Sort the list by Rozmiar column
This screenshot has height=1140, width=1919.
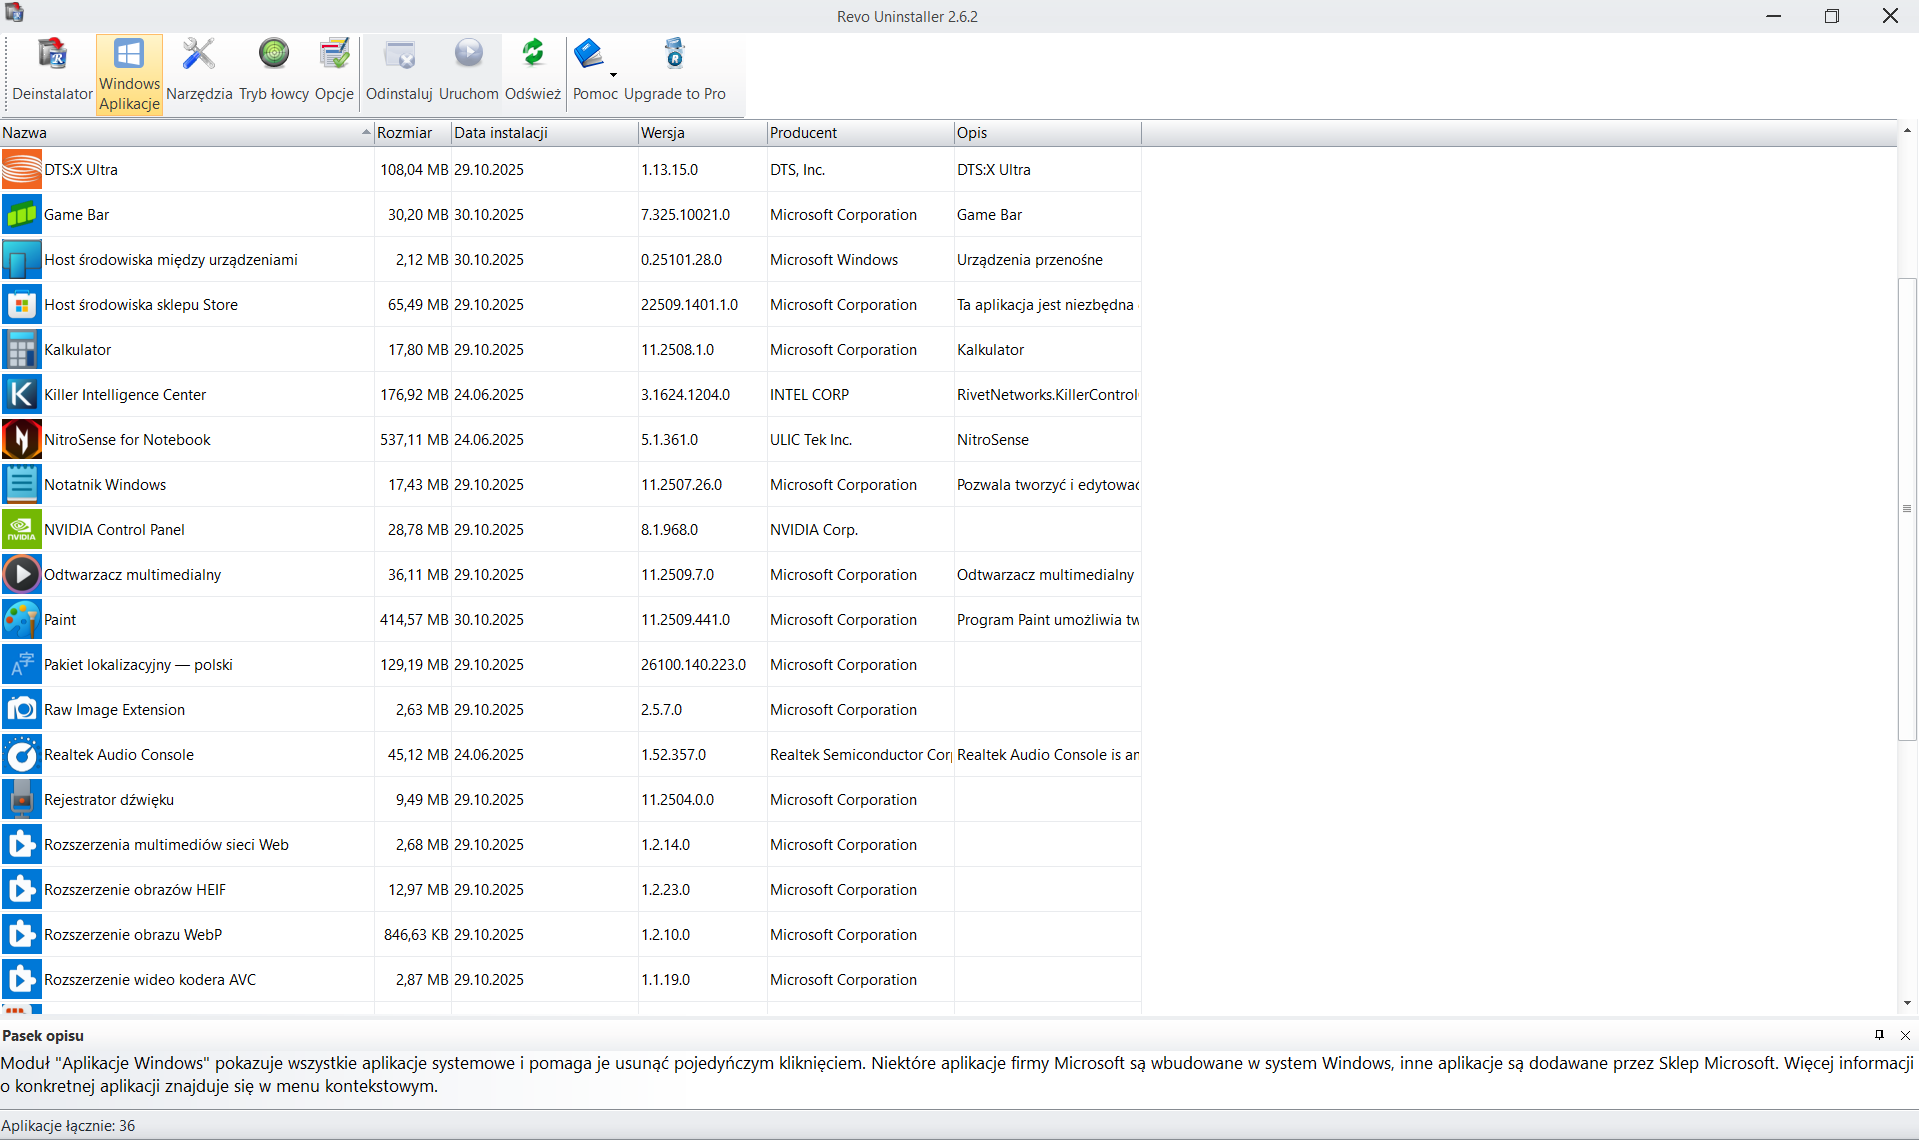coord(413,133)
